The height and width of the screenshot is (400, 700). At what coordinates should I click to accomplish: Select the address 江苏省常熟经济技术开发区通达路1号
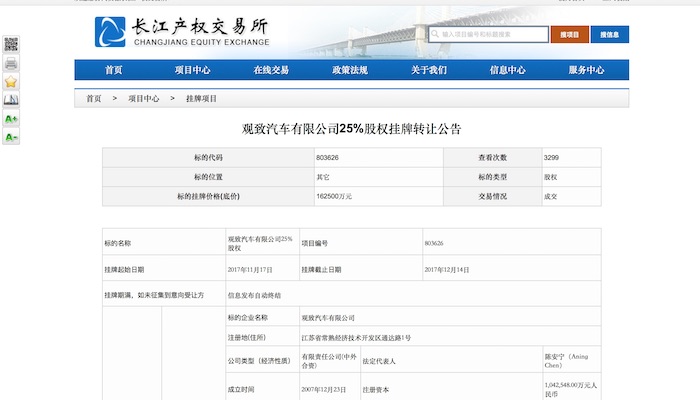[356, 338]
